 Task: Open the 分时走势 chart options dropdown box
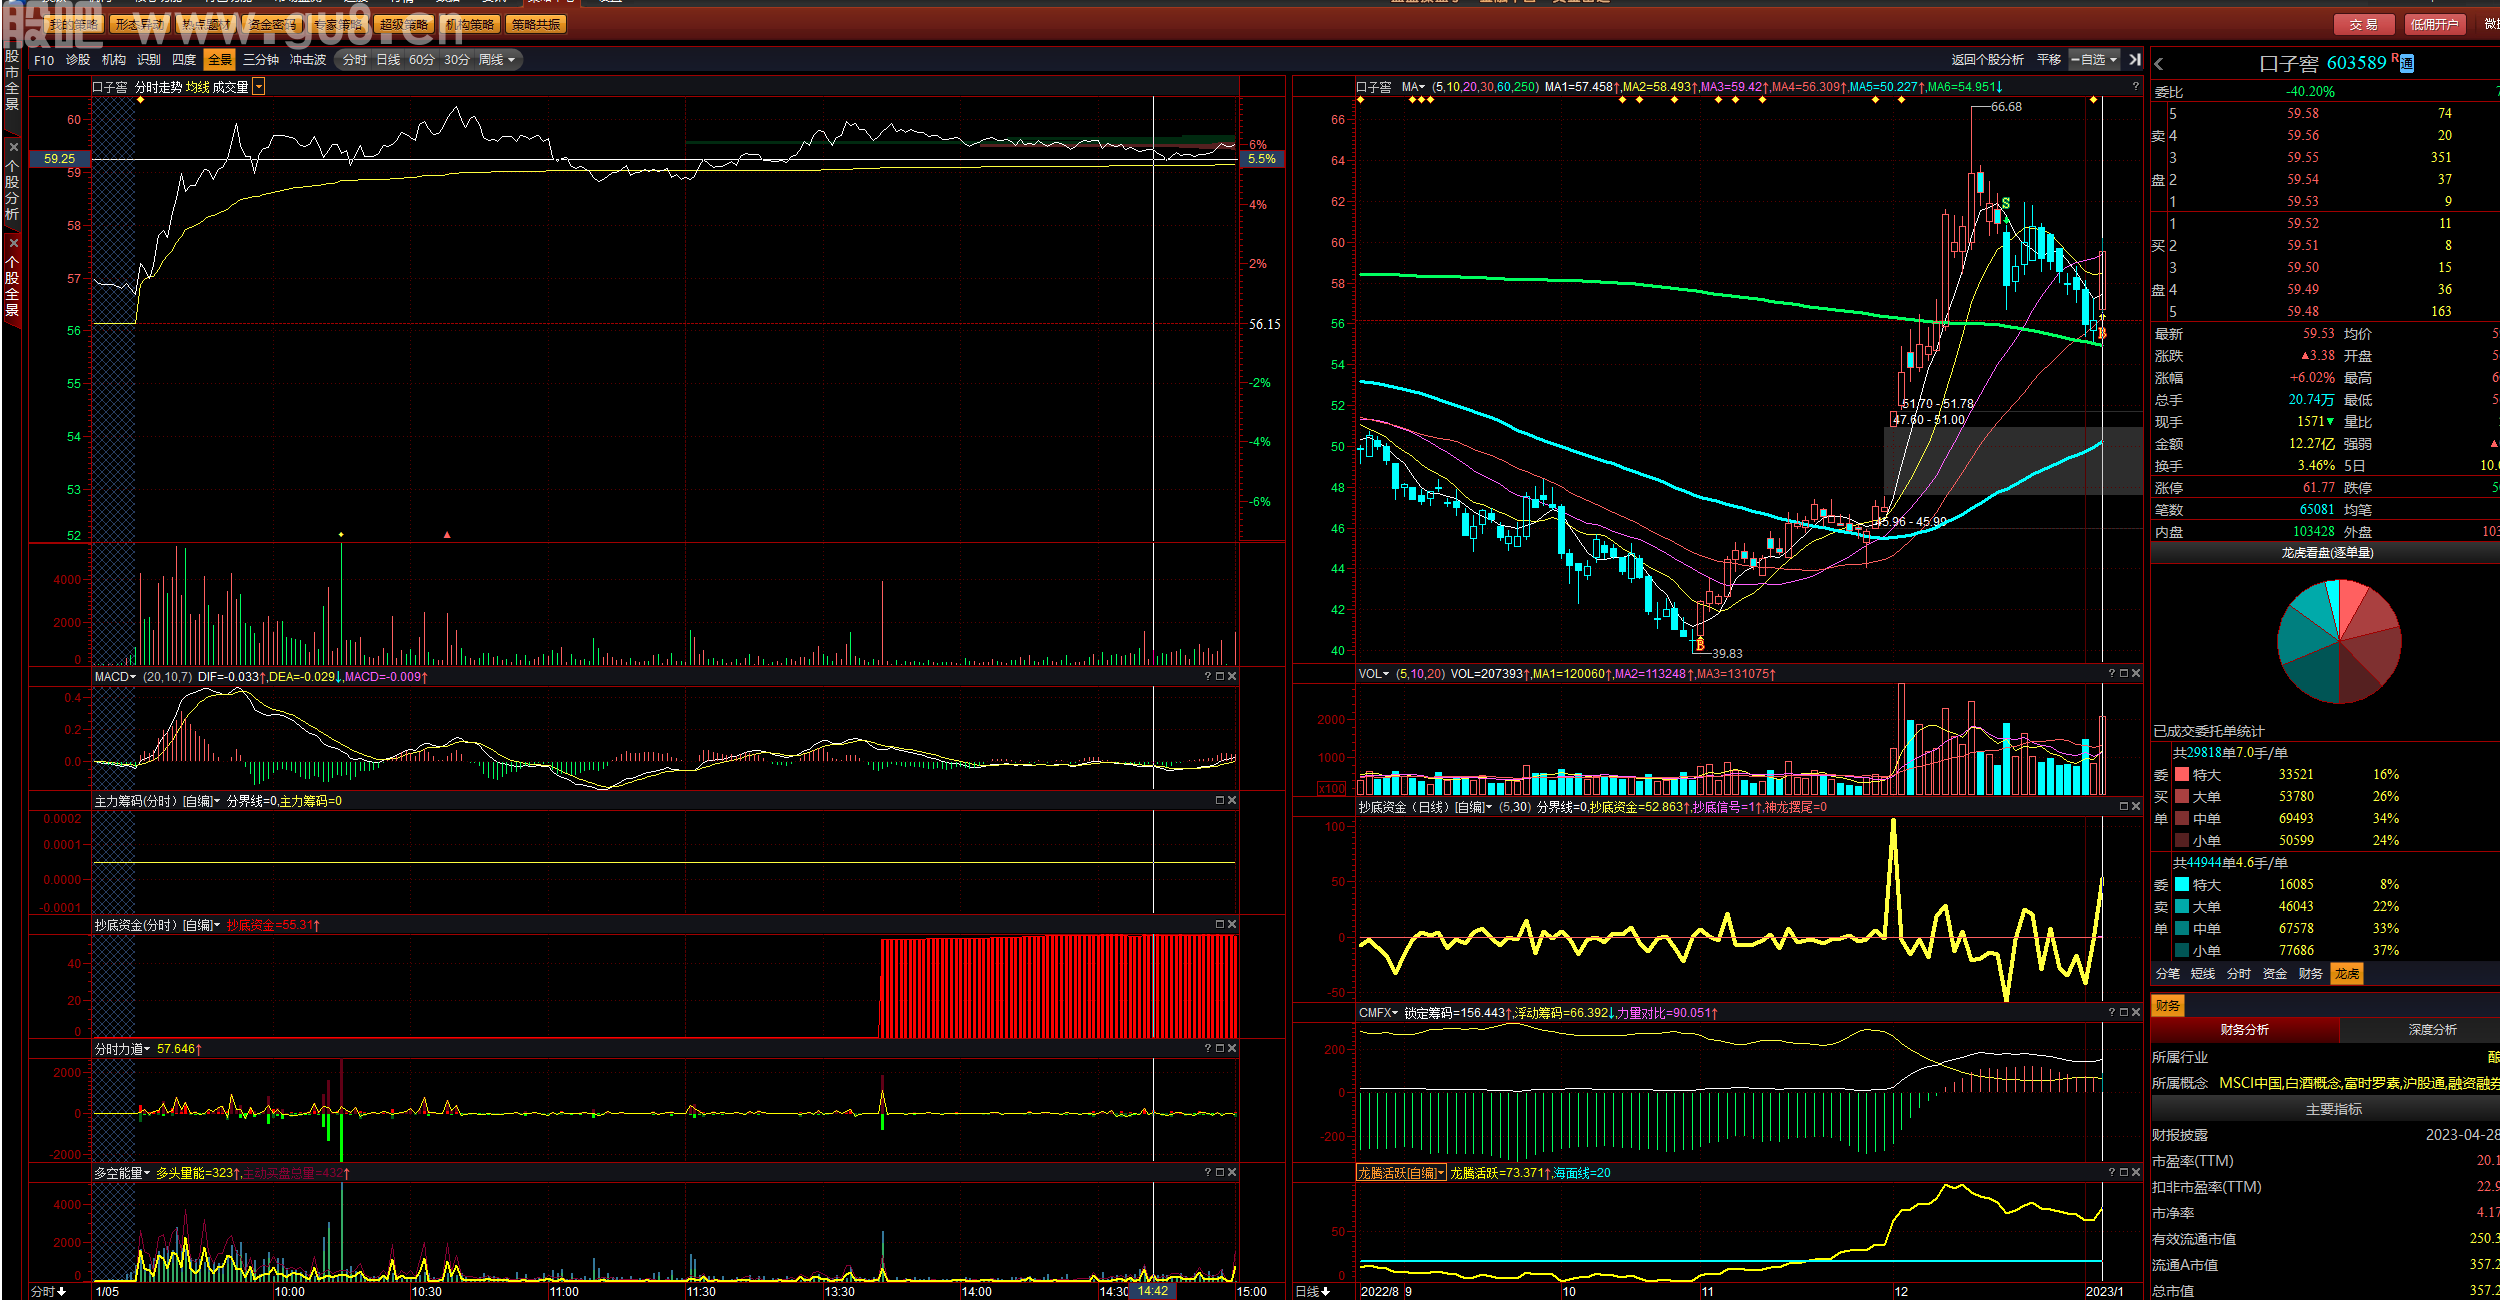[x=259, y=87]
